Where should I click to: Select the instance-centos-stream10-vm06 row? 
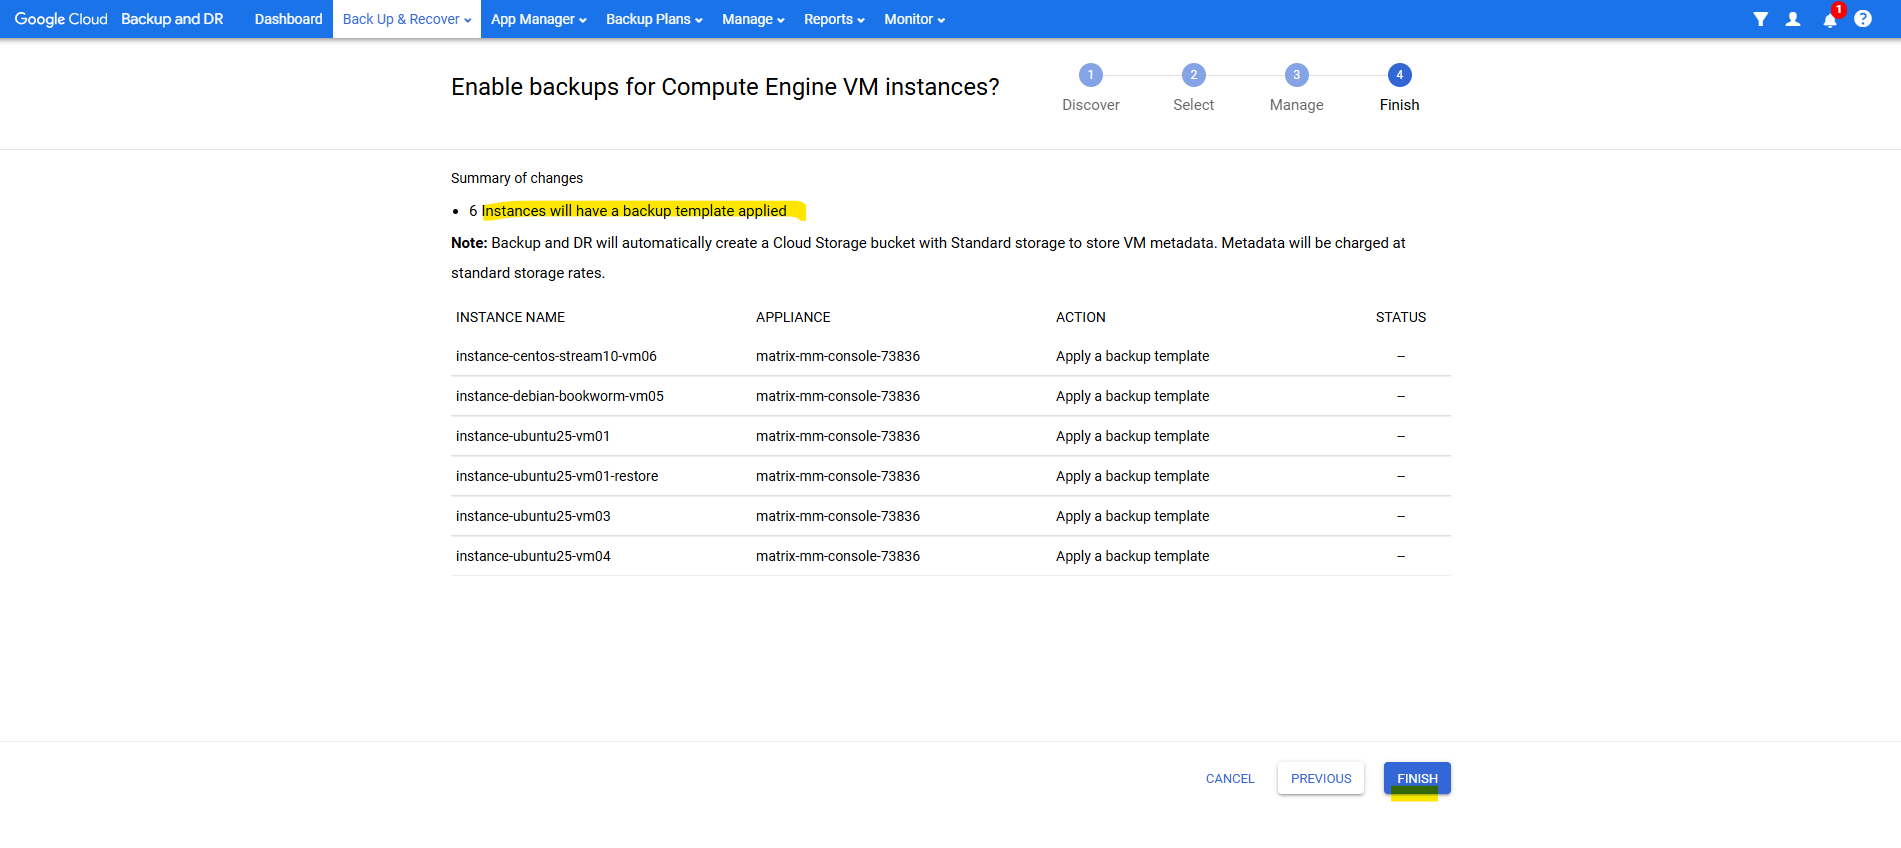click(556, 356)
